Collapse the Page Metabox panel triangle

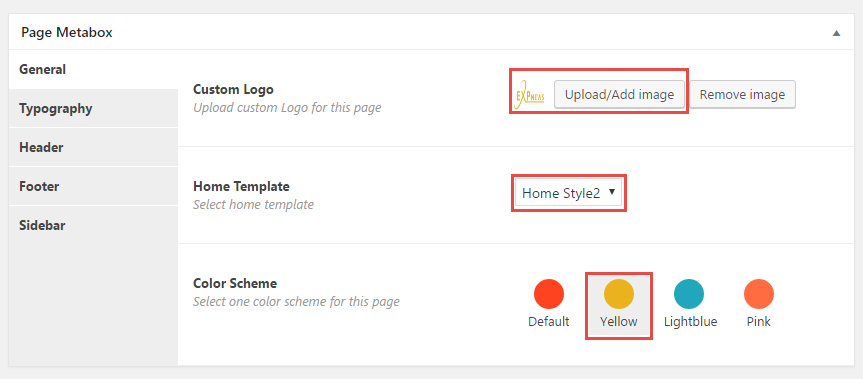pos(836,33)
